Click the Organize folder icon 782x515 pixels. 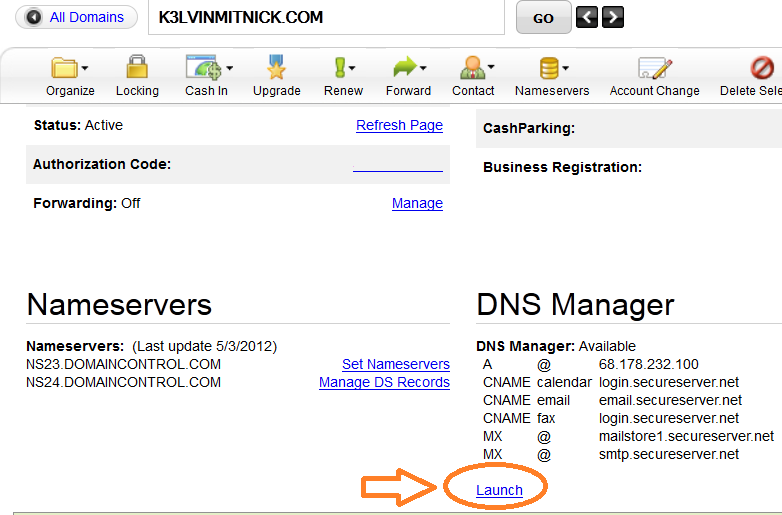(64, 68)
